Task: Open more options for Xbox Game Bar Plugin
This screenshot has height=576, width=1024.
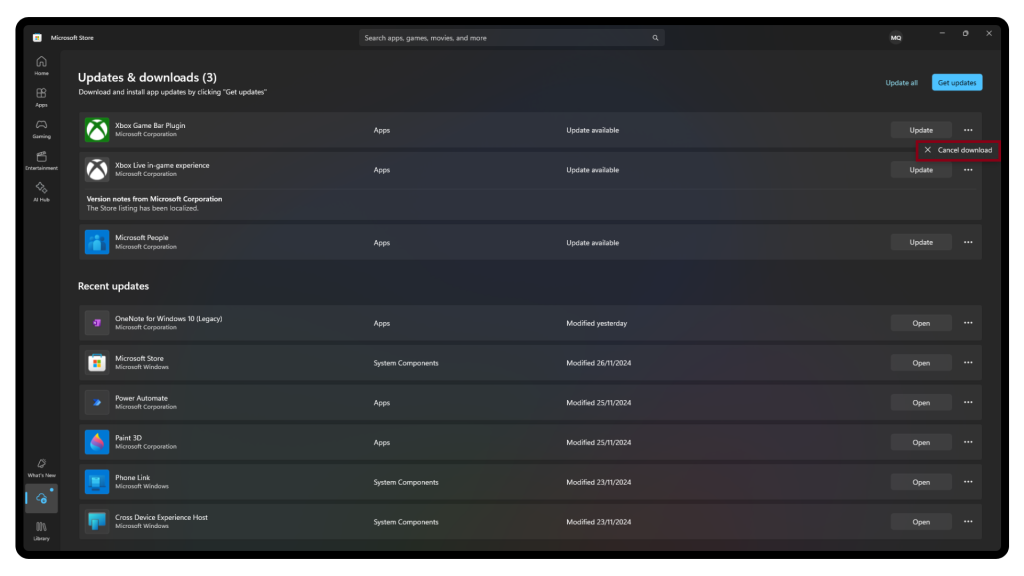Action: pos(968,130)
